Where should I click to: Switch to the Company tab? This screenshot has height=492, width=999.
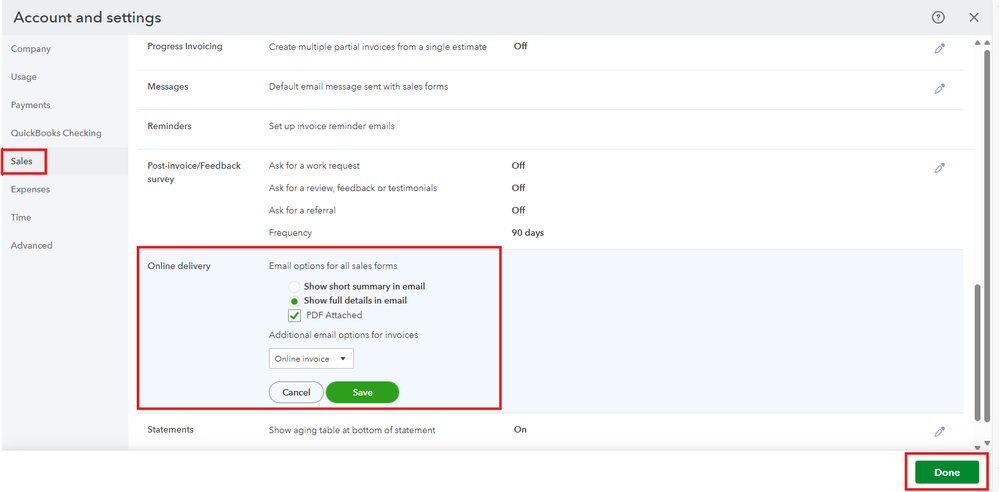point(31,49)
